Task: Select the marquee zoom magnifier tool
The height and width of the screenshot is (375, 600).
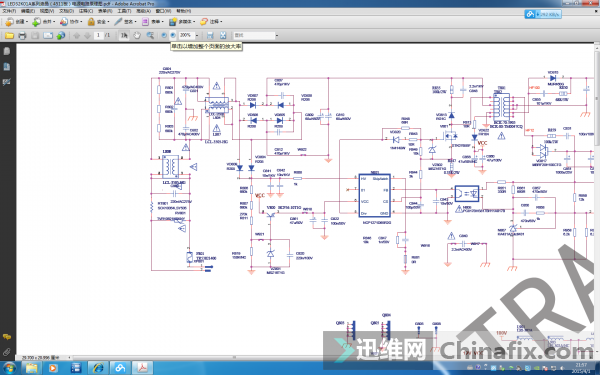Action: tap(150, 36)
